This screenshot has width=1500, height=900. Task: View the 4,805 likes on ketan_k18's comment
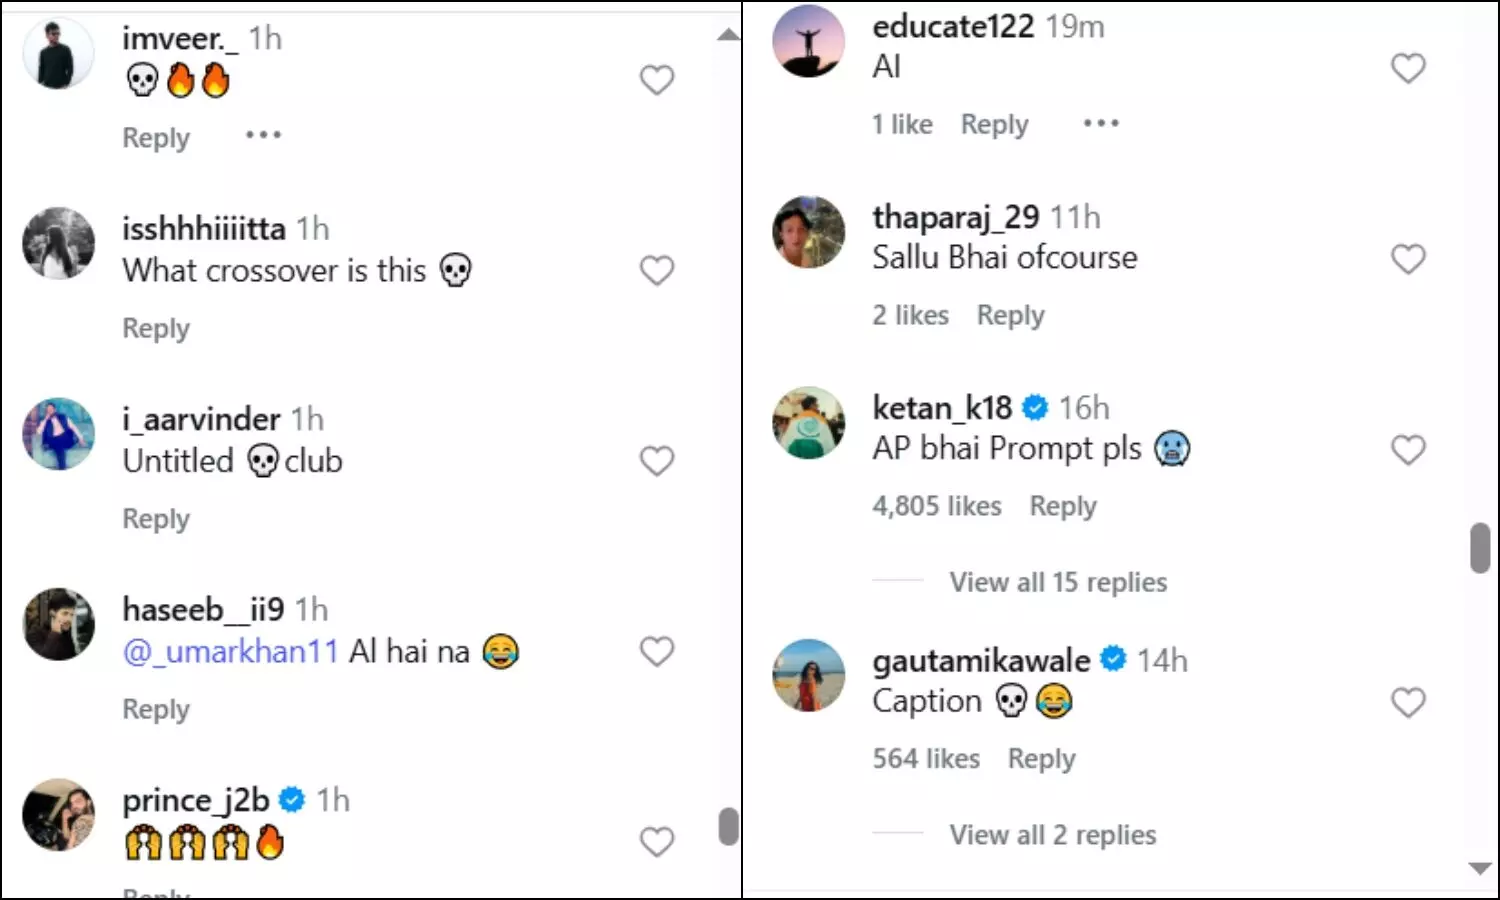pos(936,506)
